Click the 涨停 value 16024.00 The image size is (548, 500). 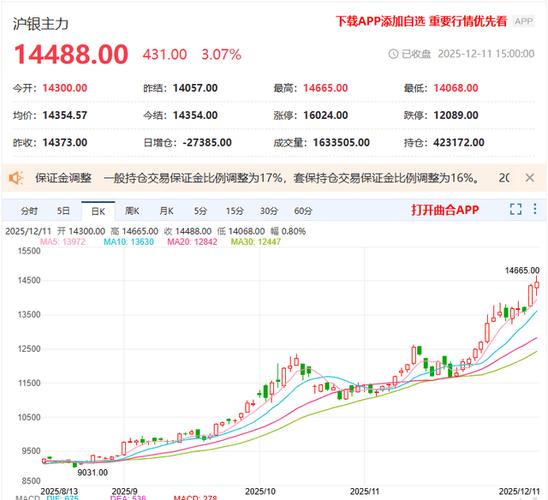(325, 115)
